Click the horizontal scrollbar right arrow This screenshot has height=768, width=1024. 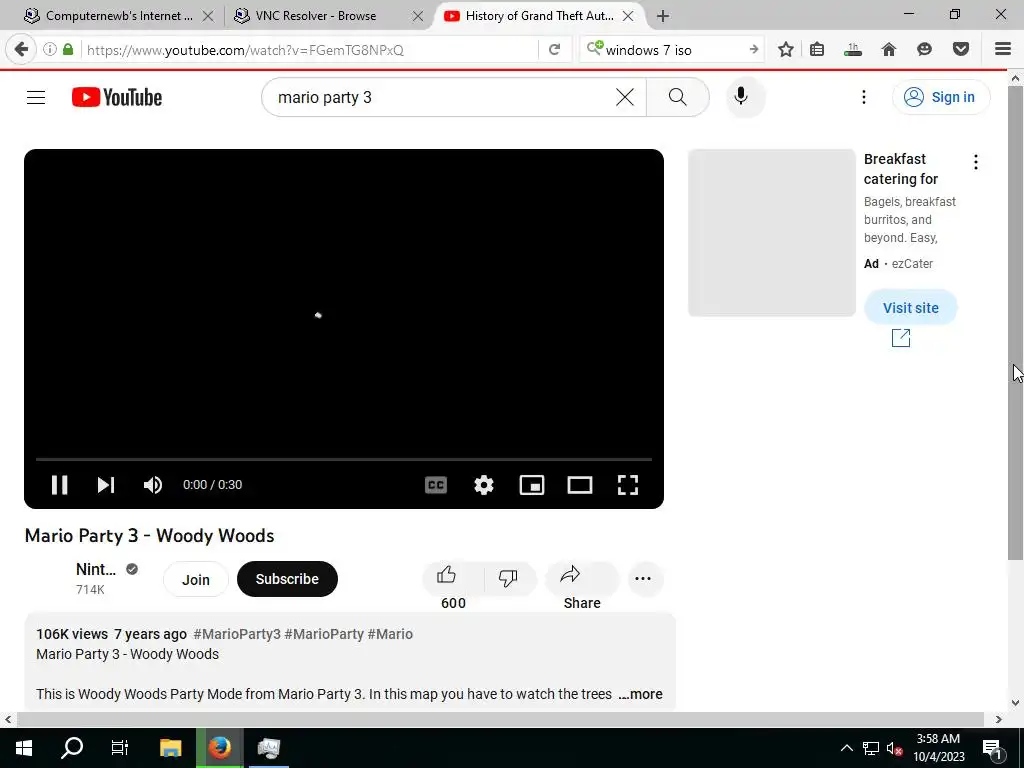[x=999, y=719]
